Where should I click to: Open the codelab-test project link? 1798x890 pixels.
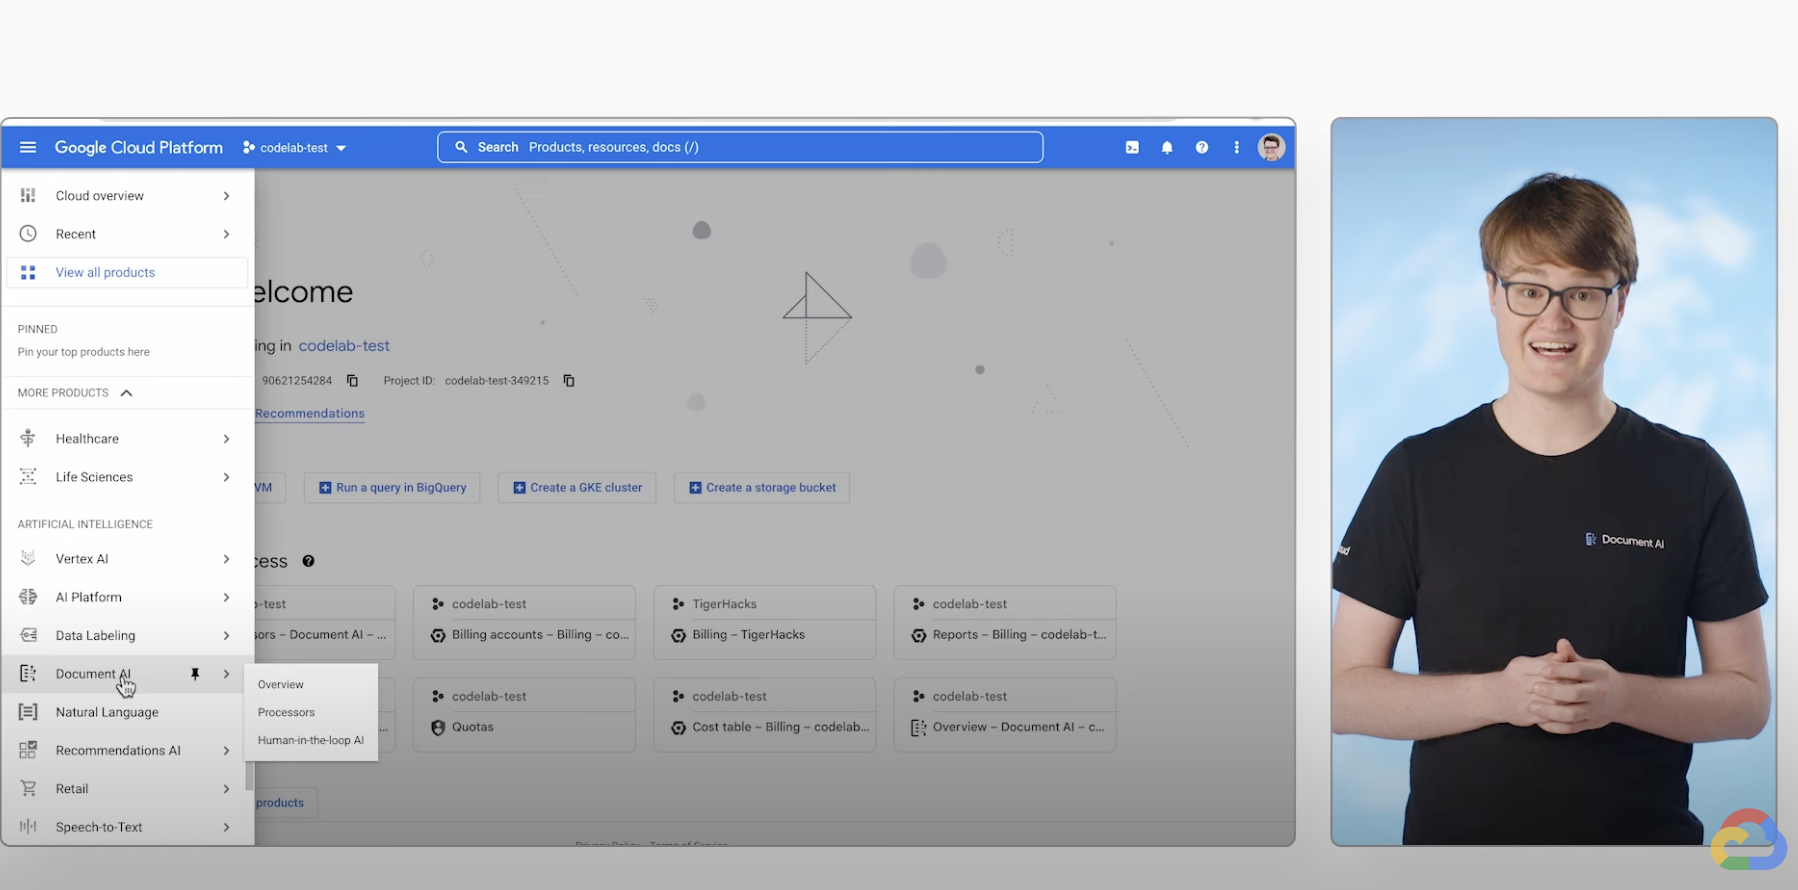(344, 345)
